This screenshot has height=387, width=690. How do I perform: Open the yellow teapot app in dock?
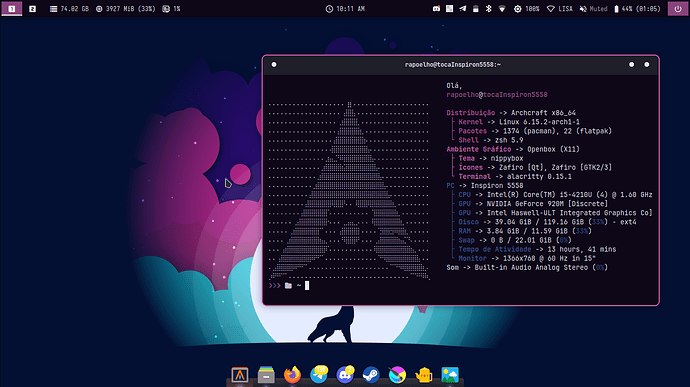(424, 375)
